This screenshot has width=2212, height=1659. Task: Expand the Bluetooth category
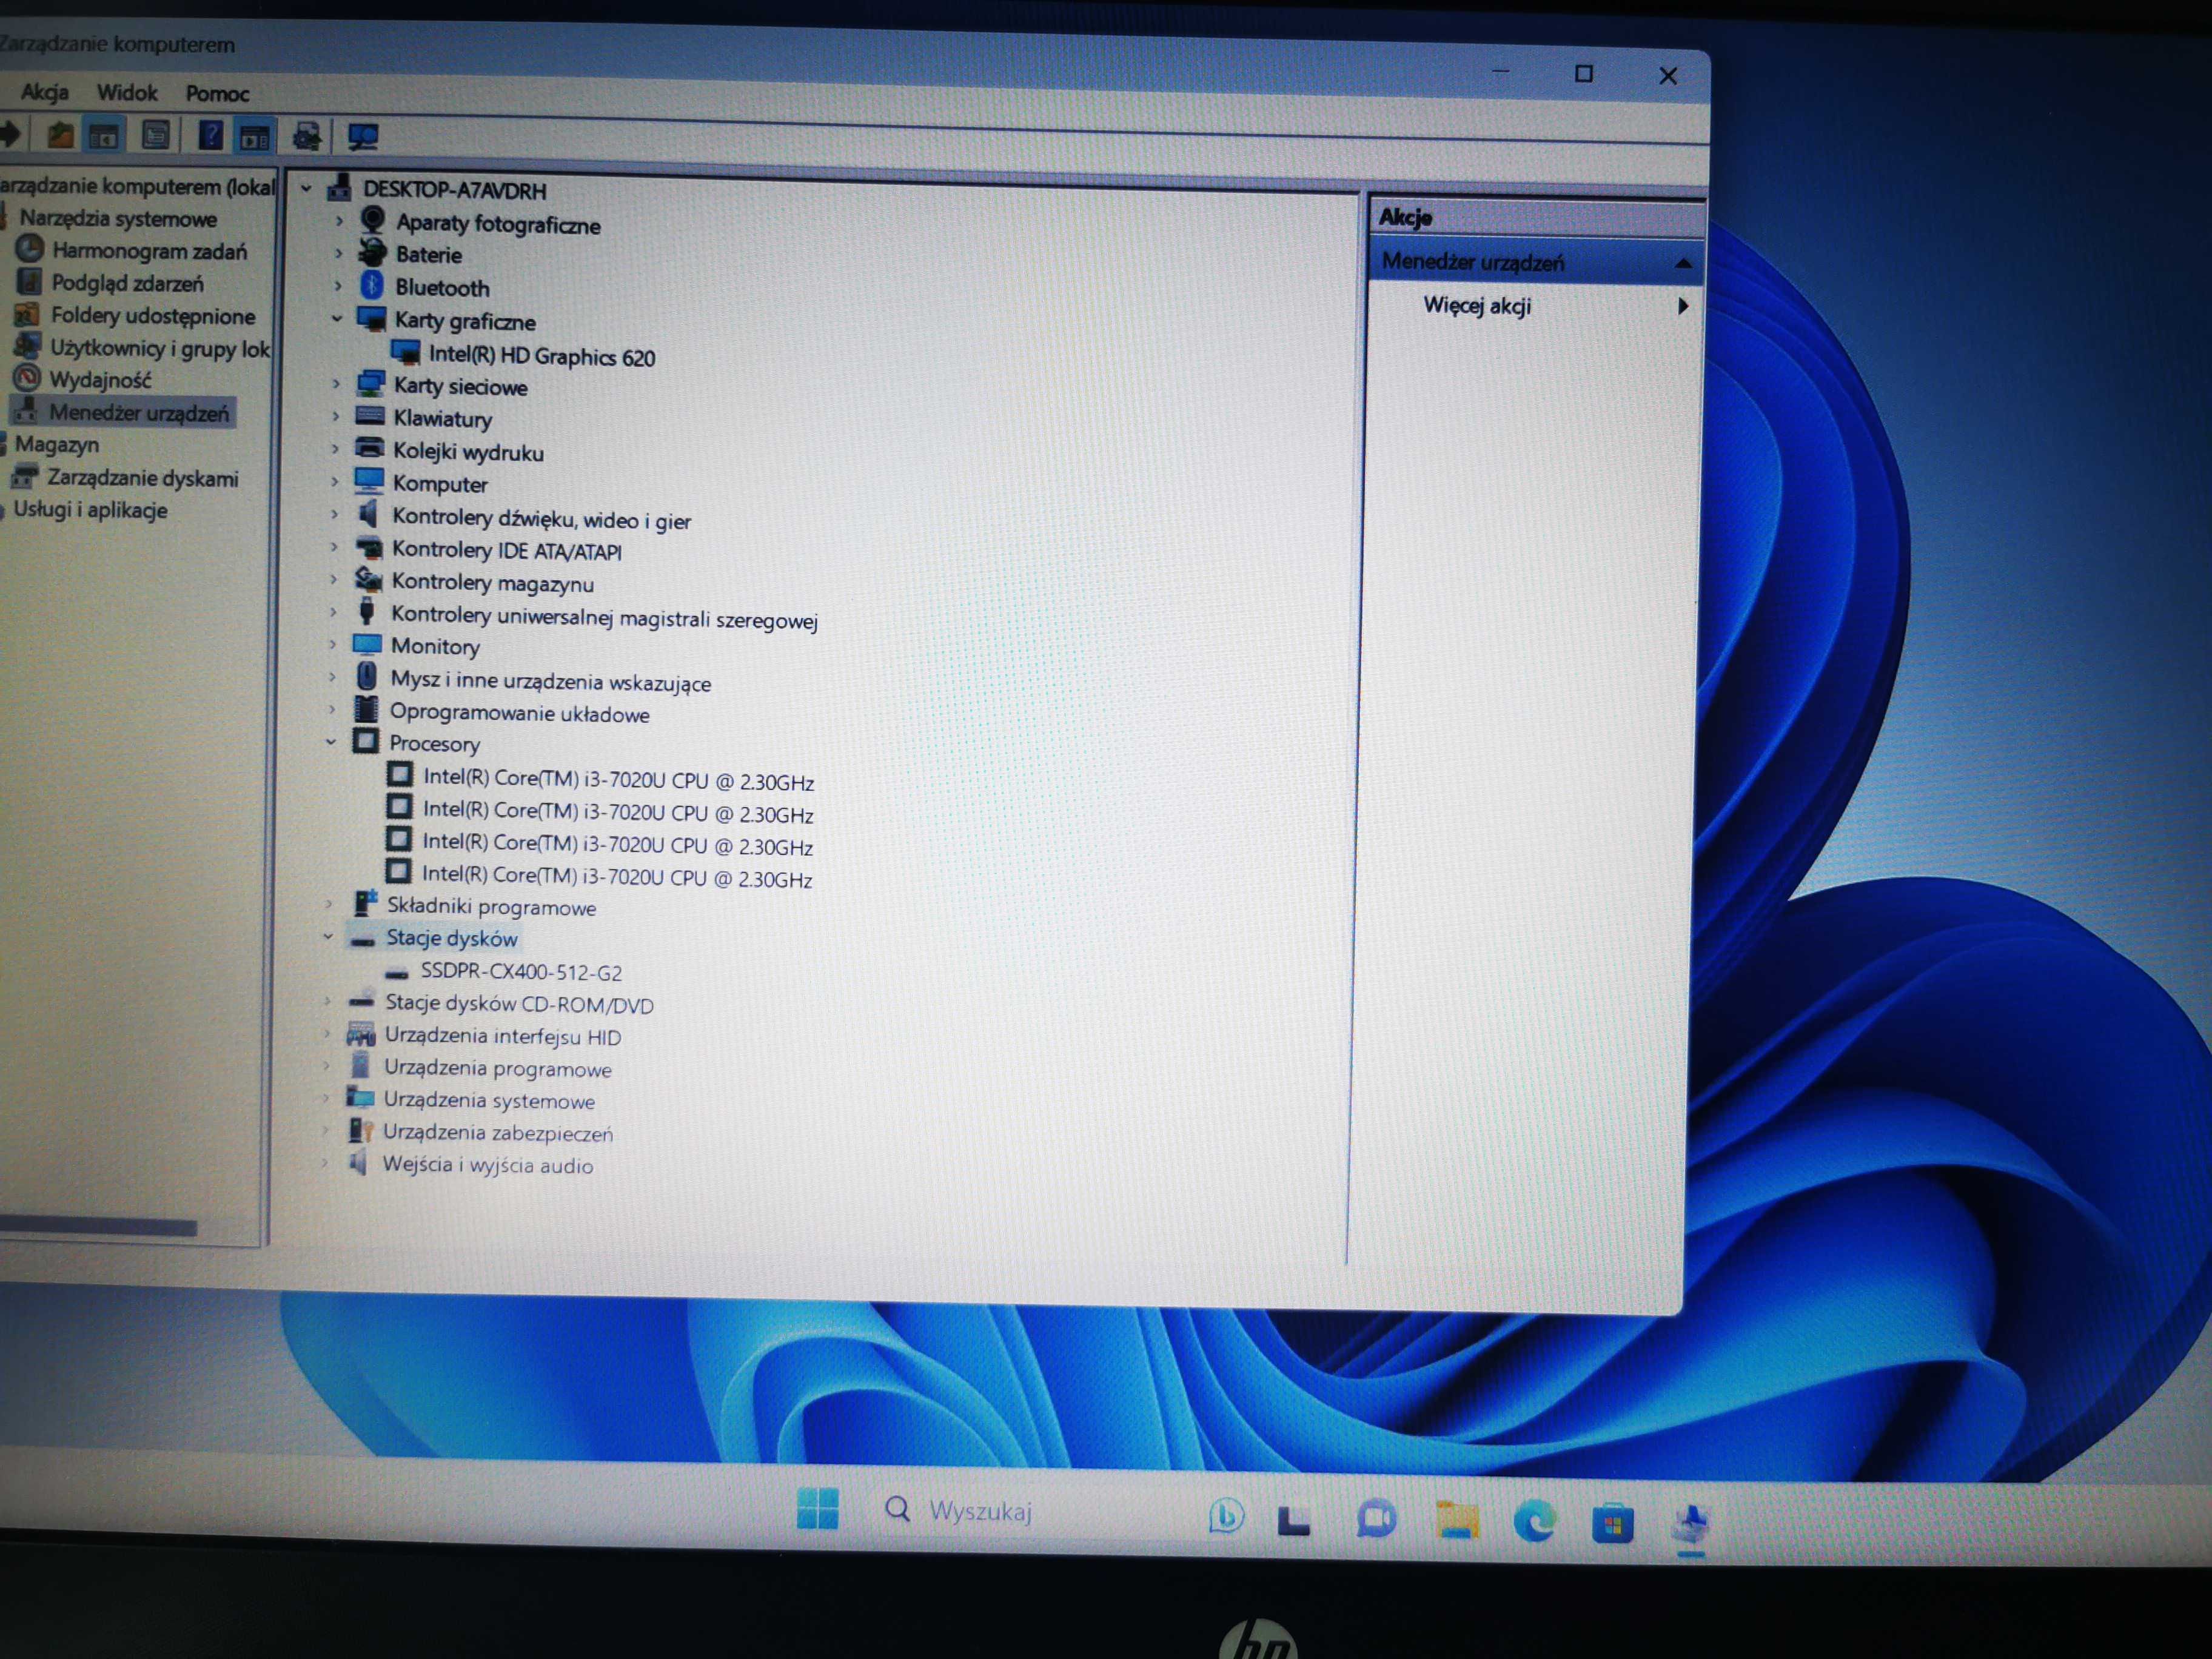(x=338, y=286)
